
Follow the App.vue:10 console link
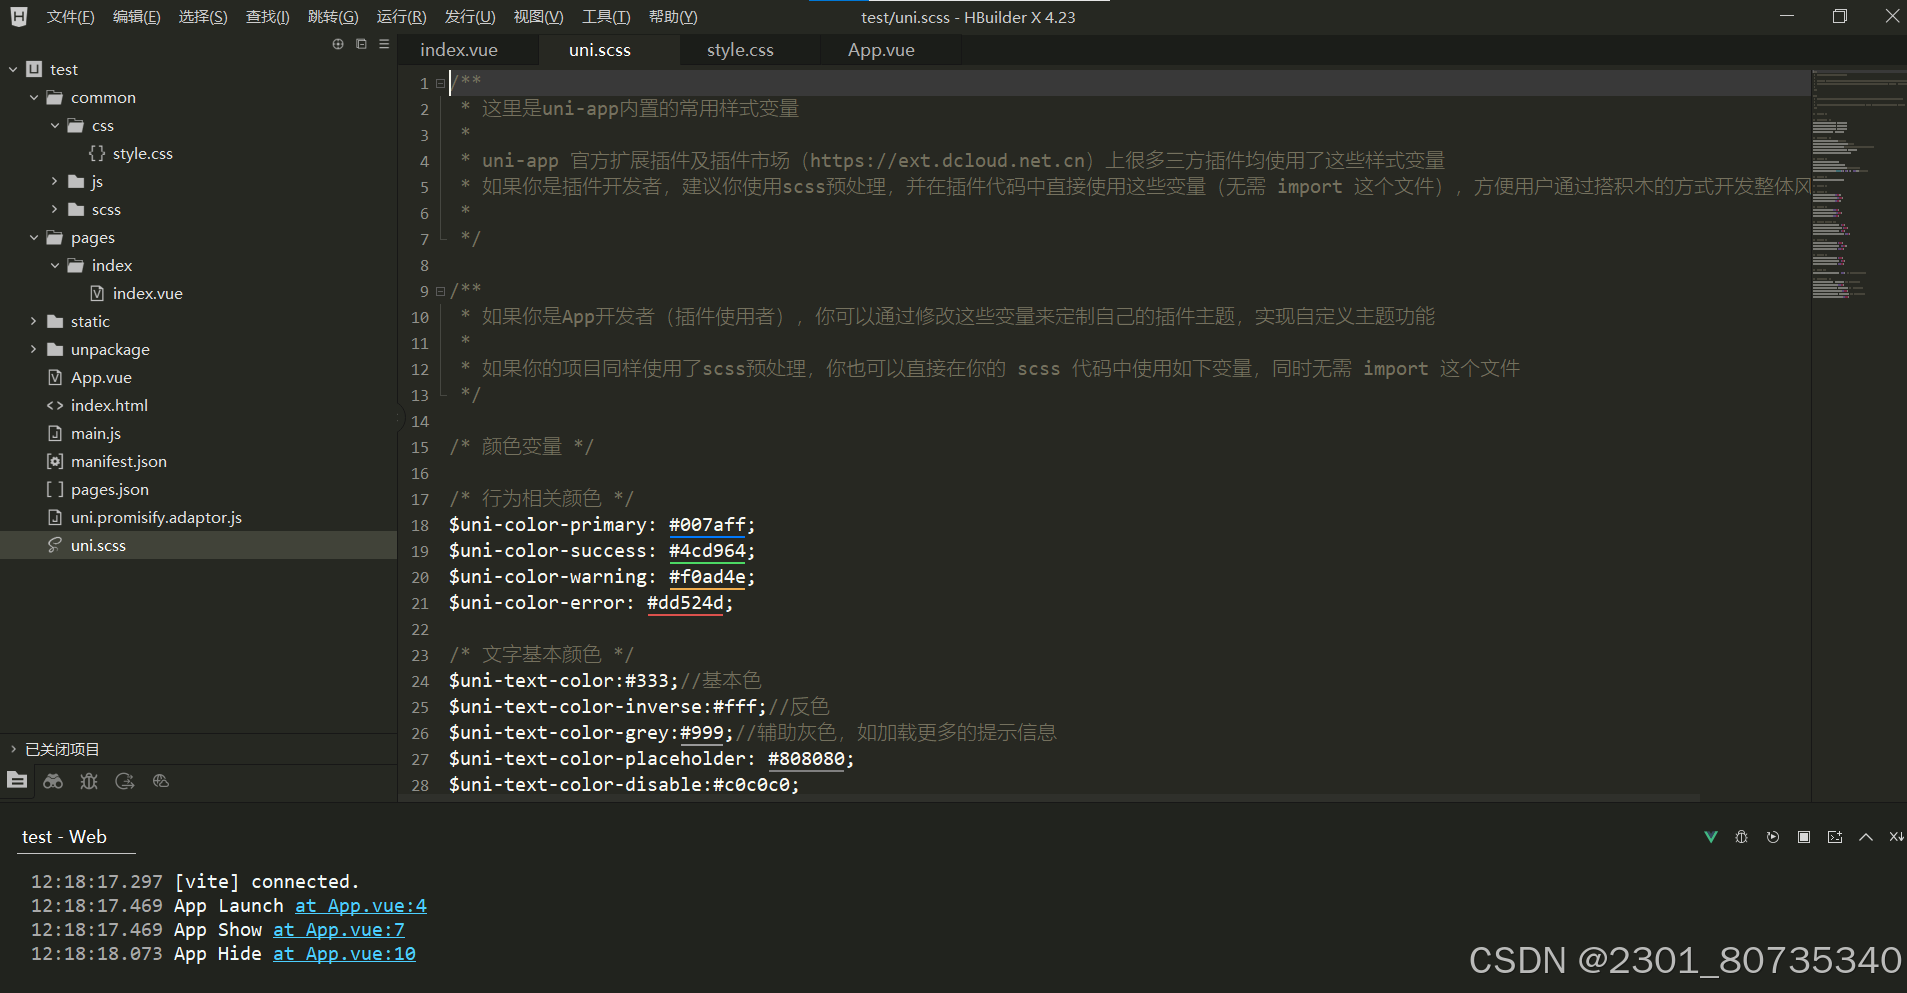pyautogui.click(x=344, y=954)
